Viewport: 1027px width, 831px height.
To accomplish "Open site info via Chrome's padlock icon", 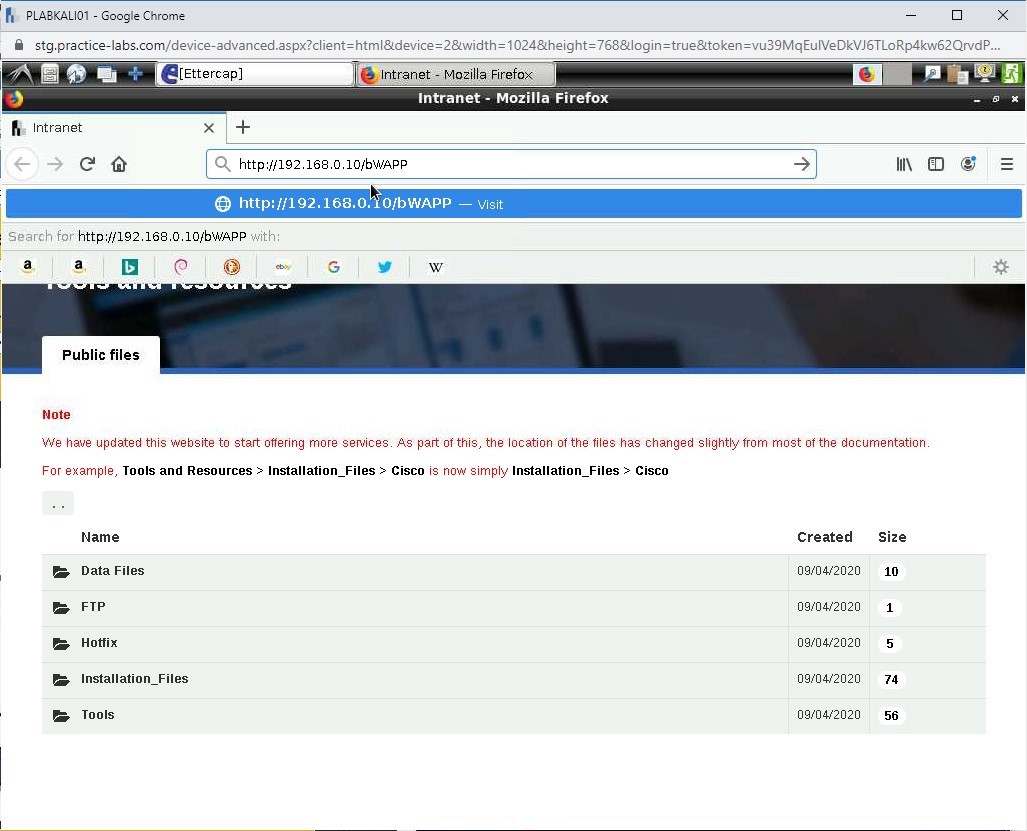I will click(x=18, y=45).
